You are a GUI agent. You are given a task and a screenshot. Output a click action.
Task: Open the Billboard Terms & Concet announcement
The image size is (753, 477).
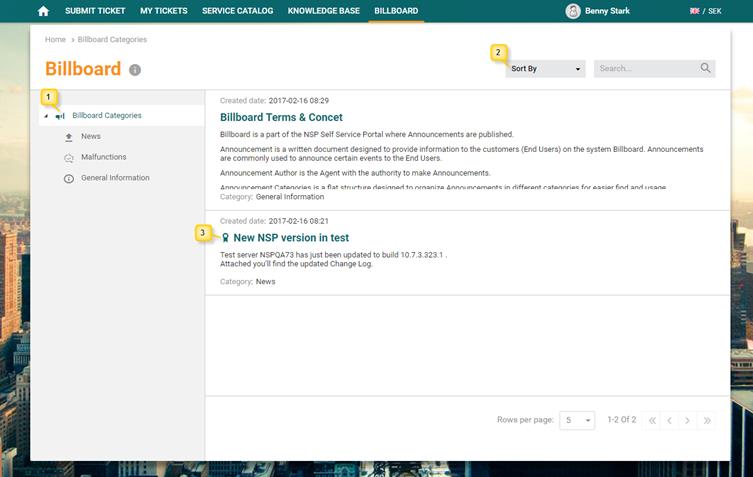pos(281,117)
